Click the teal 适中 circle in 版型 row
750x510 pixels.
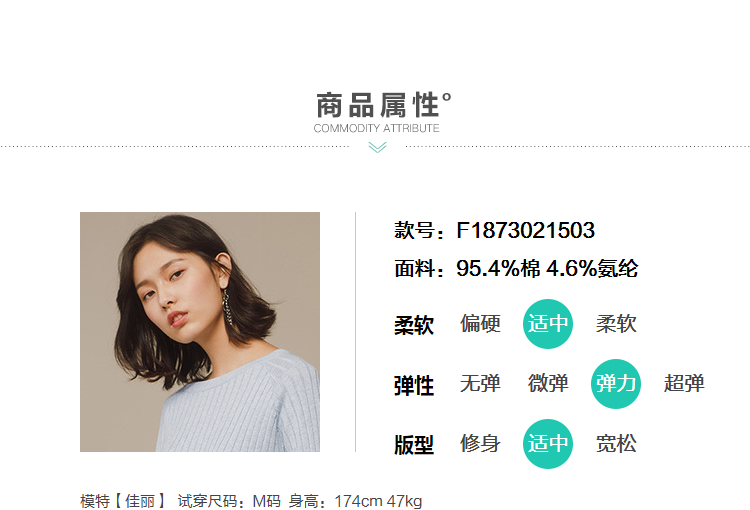[548, 443]
